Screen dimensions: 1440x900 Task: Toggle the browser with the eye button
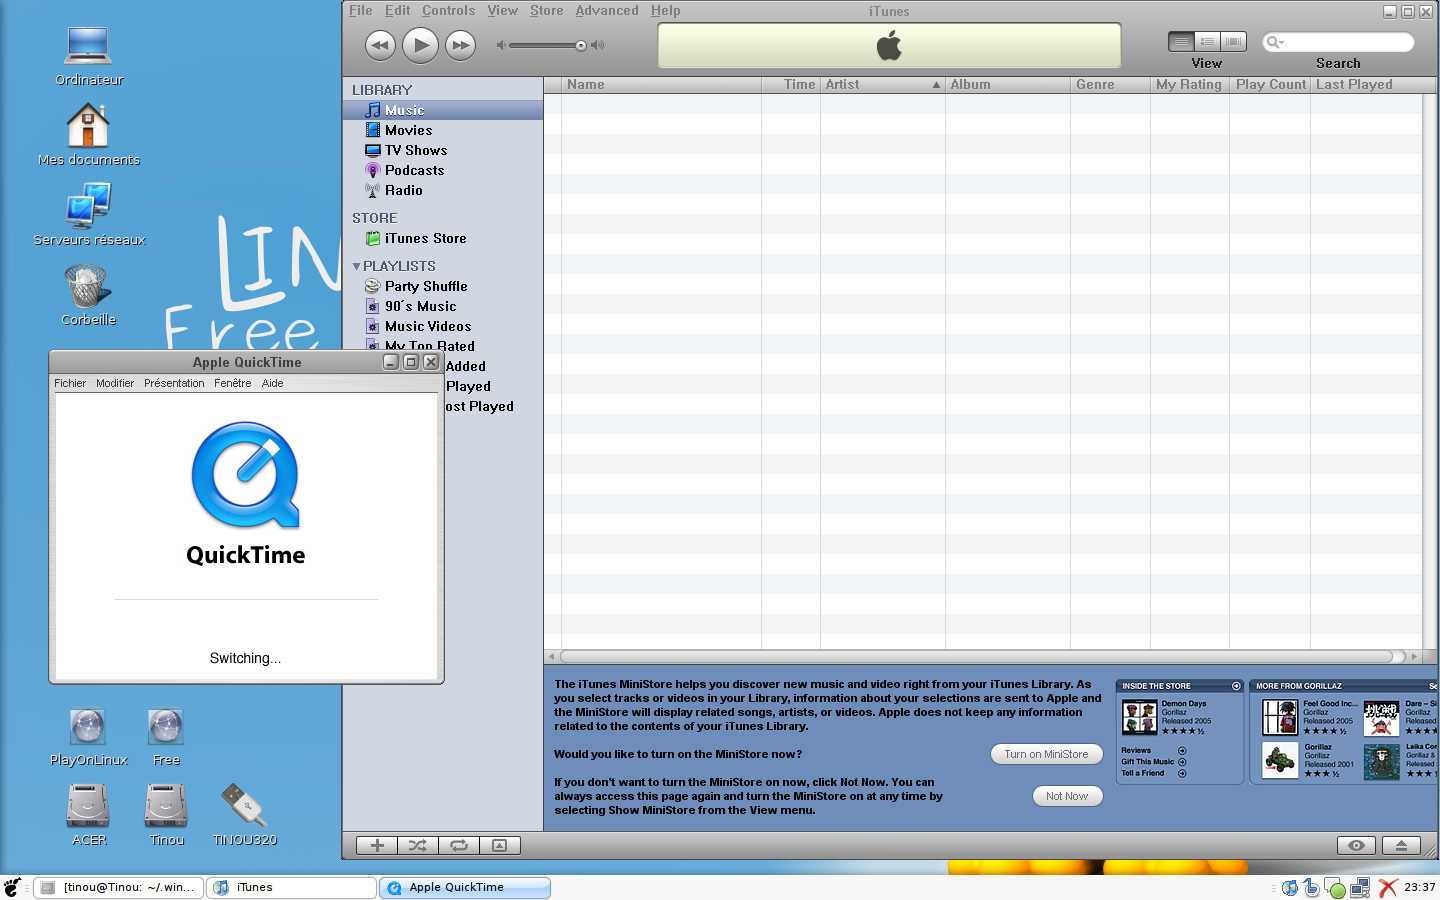pos(1356,845)
